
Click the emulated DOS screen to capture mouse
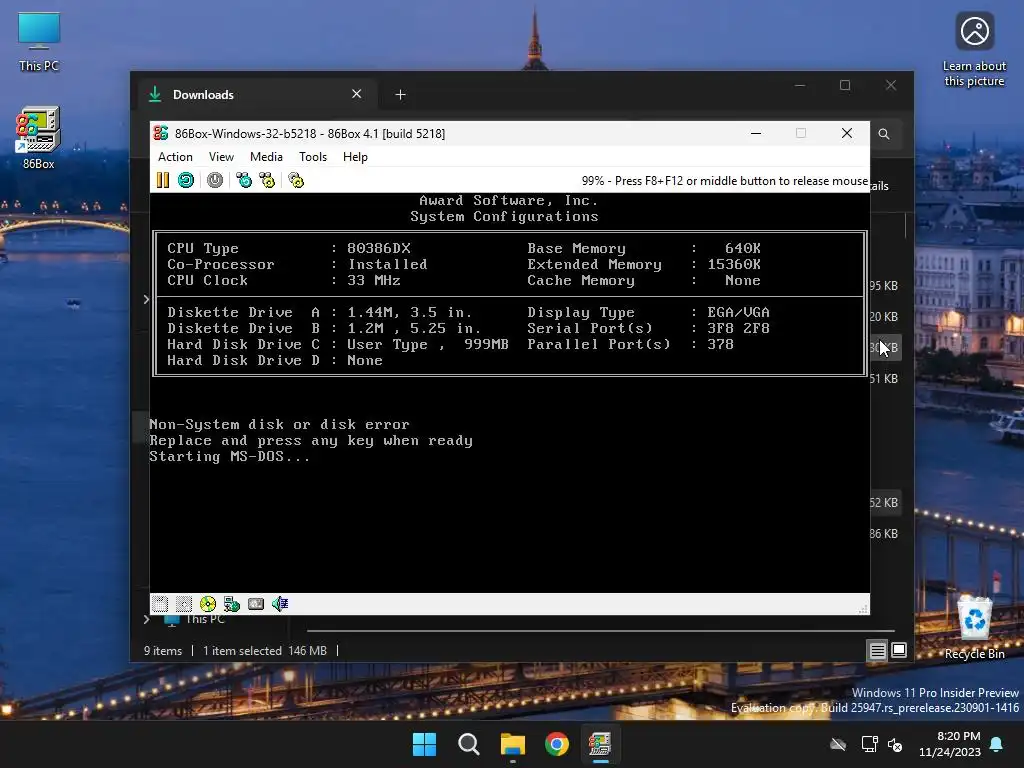[x=509, y=392]
